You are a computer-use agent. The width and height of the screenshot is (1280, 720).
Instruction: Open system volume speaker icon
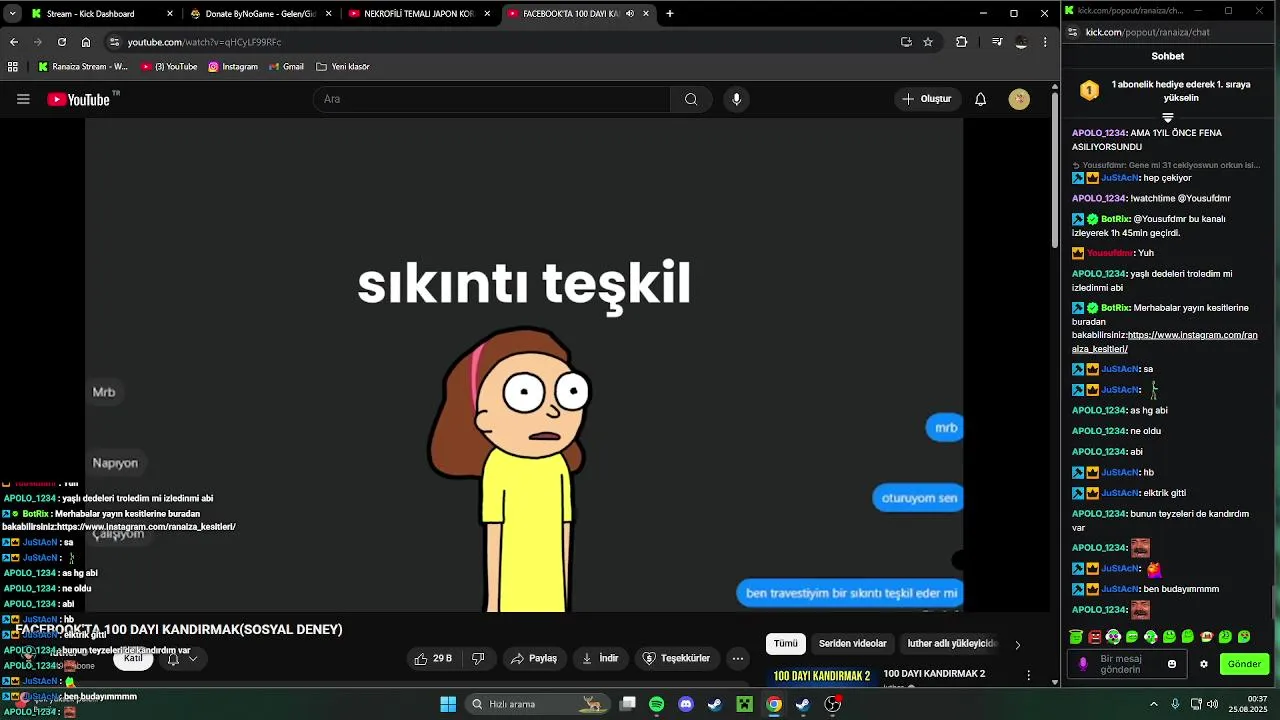1212,704
